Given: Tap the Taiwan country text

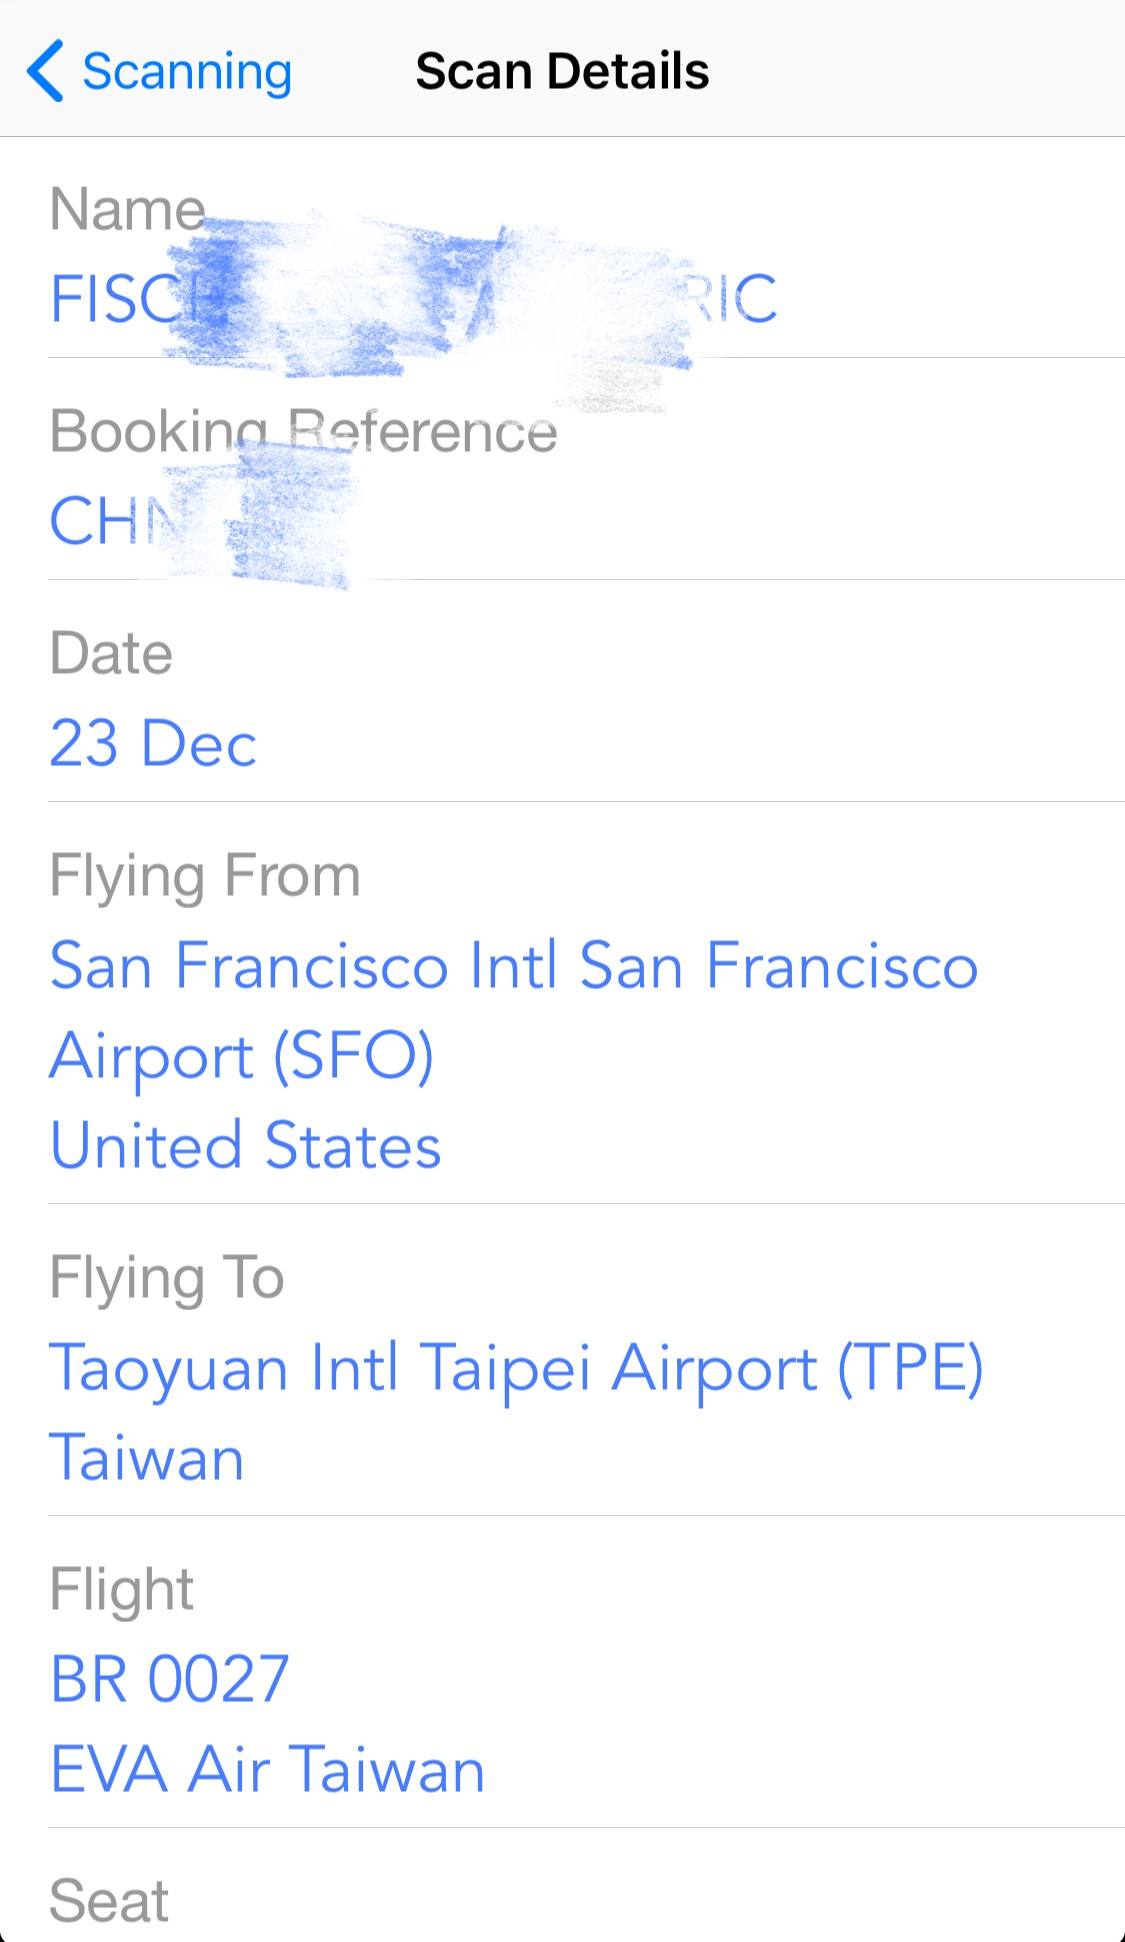Looking at the screenshot, I should [x=147, y=1458].
